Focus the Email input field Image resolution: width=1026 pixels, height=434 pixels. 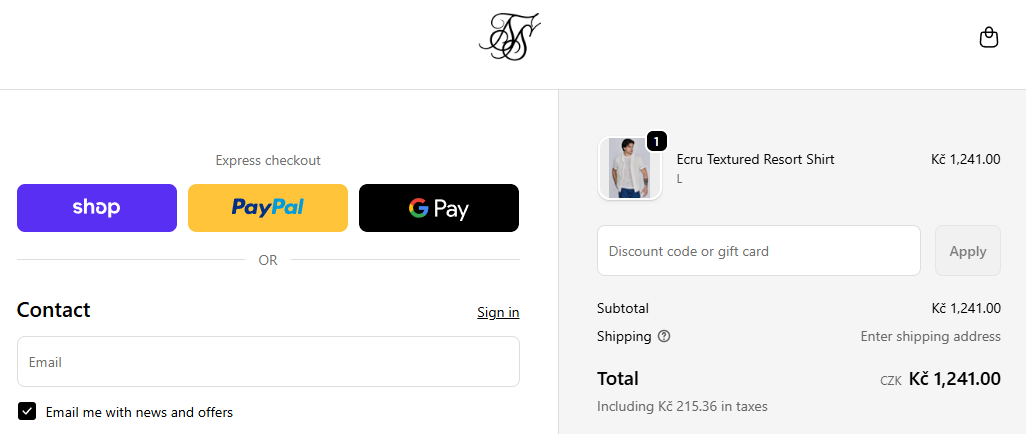(268, 362)
